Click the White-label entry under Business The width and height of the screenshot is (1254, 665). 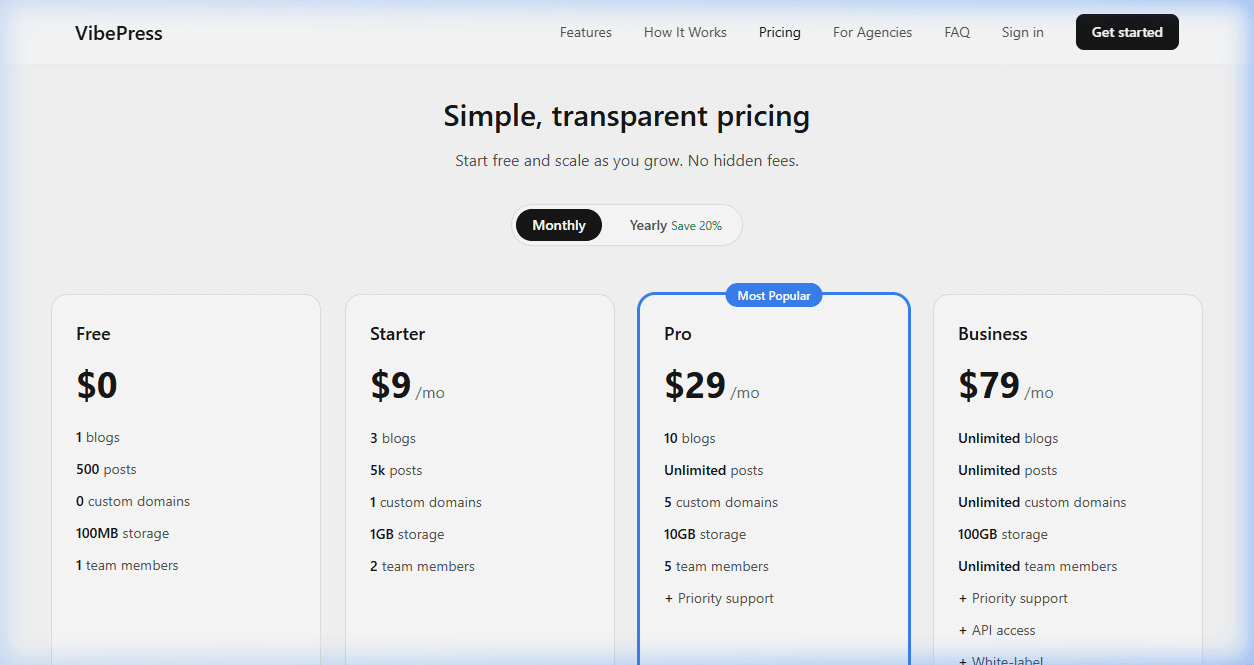(1001, 660)
